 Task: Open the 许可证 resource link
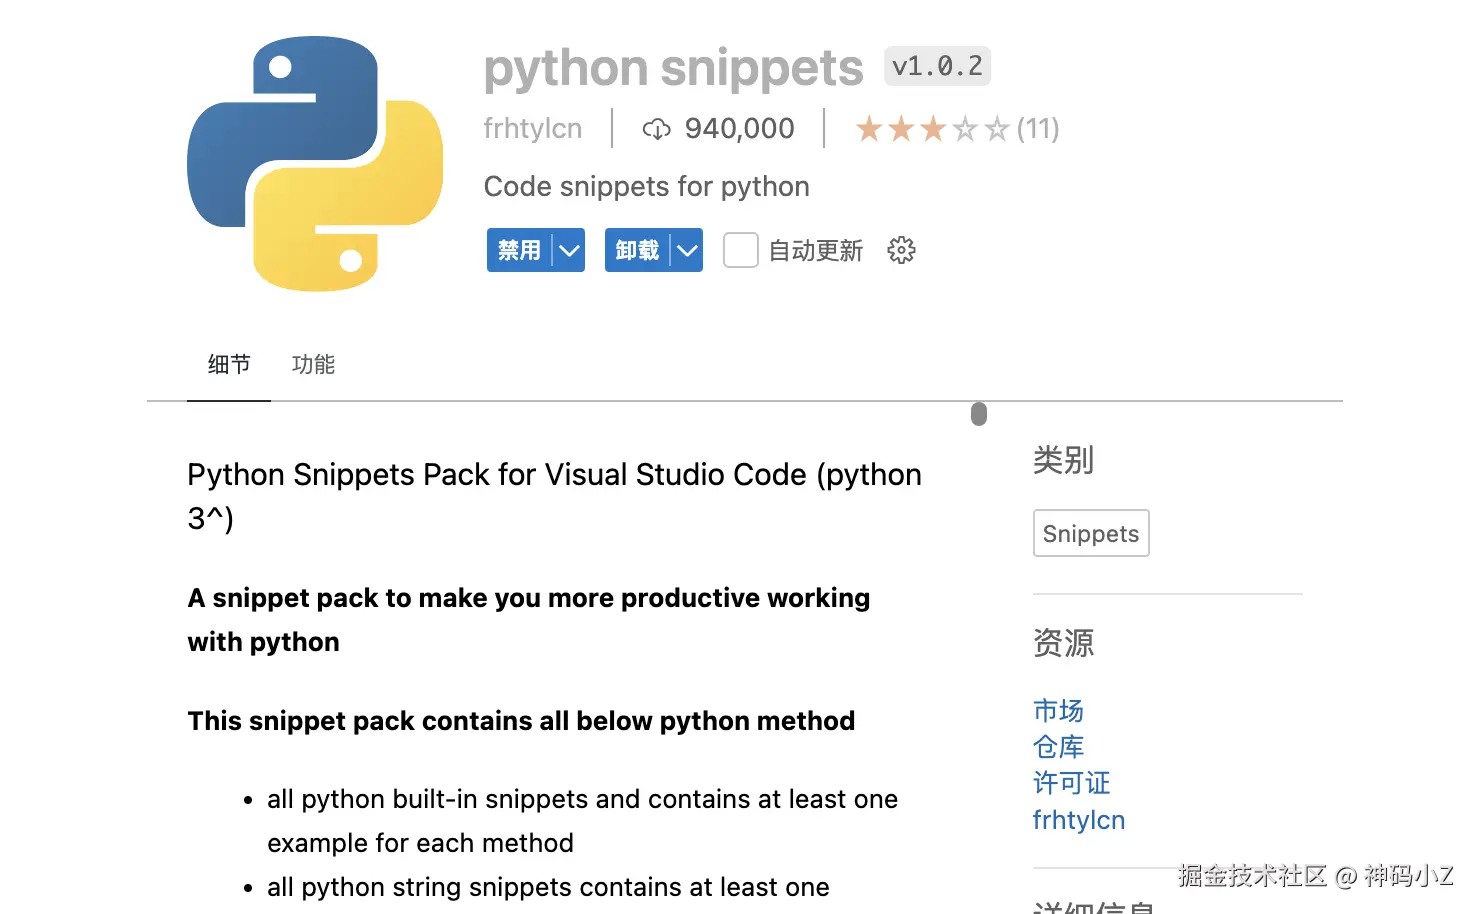(x=1071, y=783)
